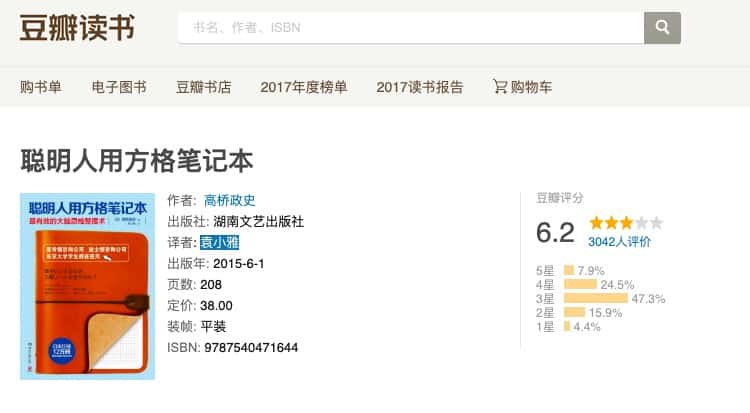
Task: Open the shopping cart icon
Action: (500, 87)
